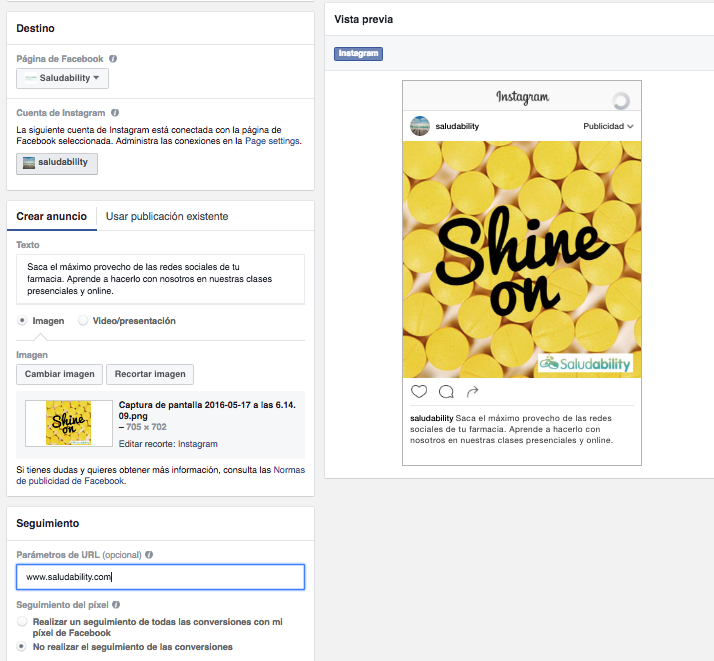The width and height of the screenshot is (714, 661).
Task: Click the URL parameters input field
Action: [160, 577]
